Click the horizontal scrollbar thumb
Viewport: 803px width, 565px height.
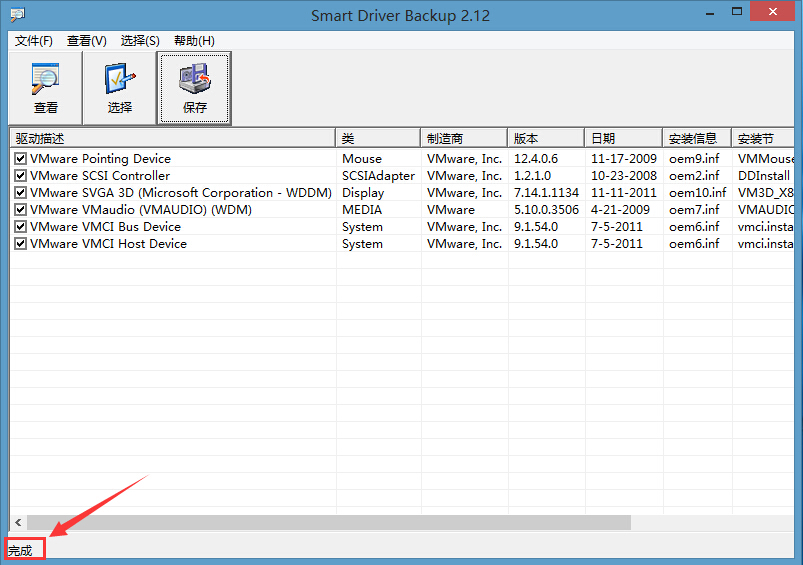(x=329, y=522)
